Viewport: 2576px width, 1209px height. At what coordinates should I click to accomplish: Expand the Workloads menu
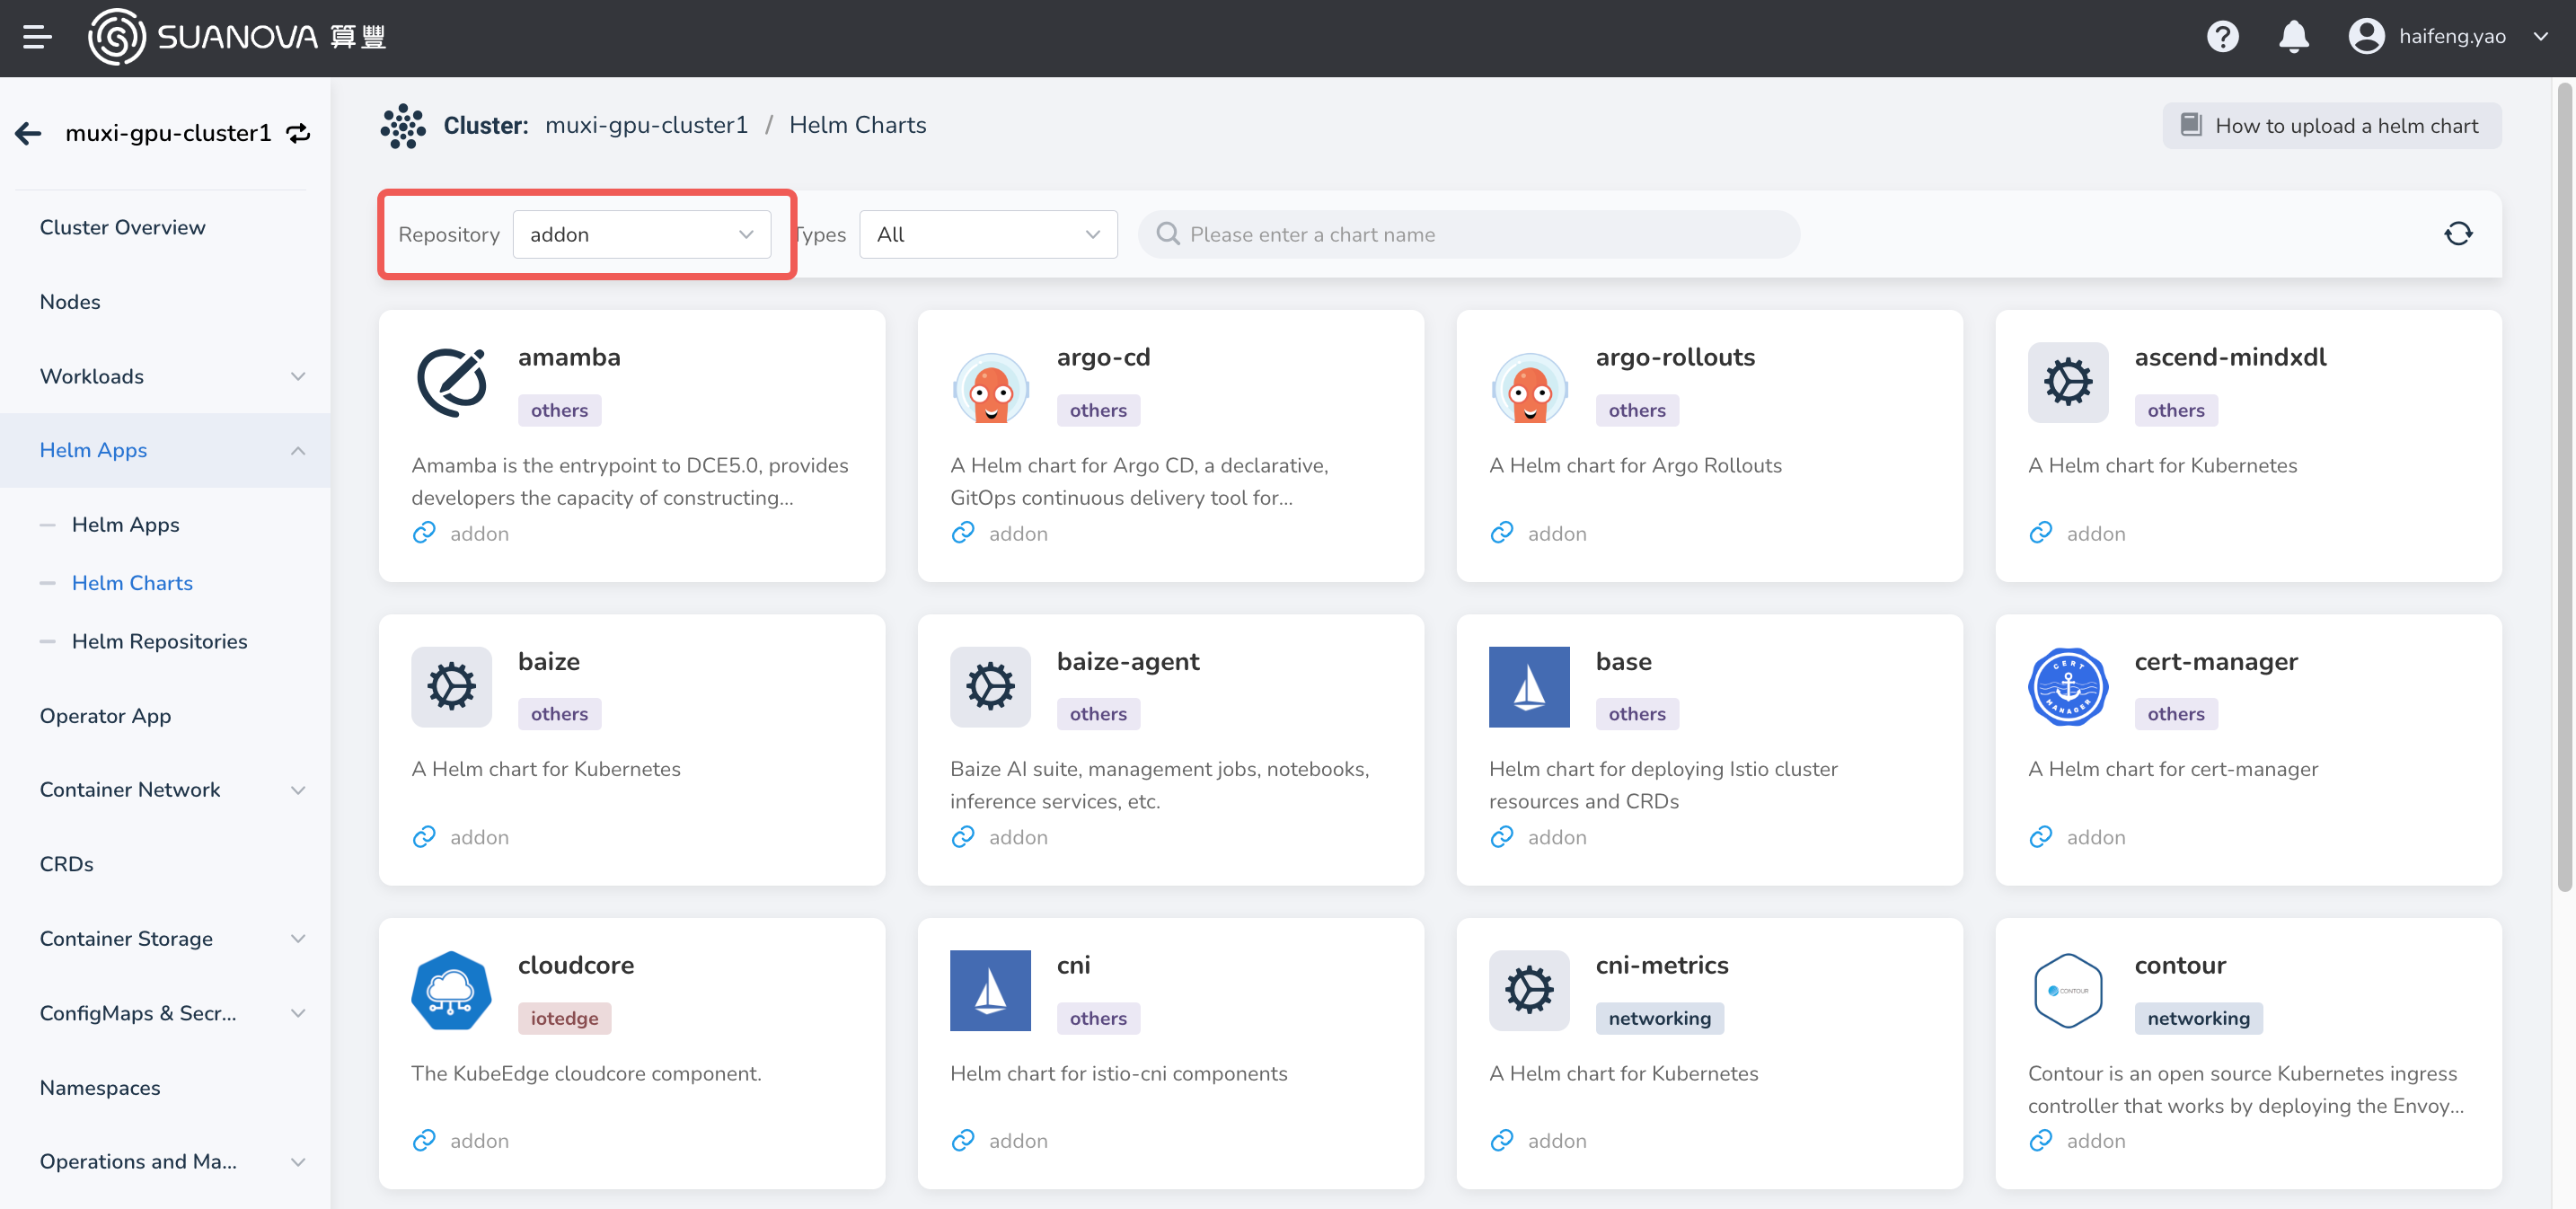[x=165, y=376]
